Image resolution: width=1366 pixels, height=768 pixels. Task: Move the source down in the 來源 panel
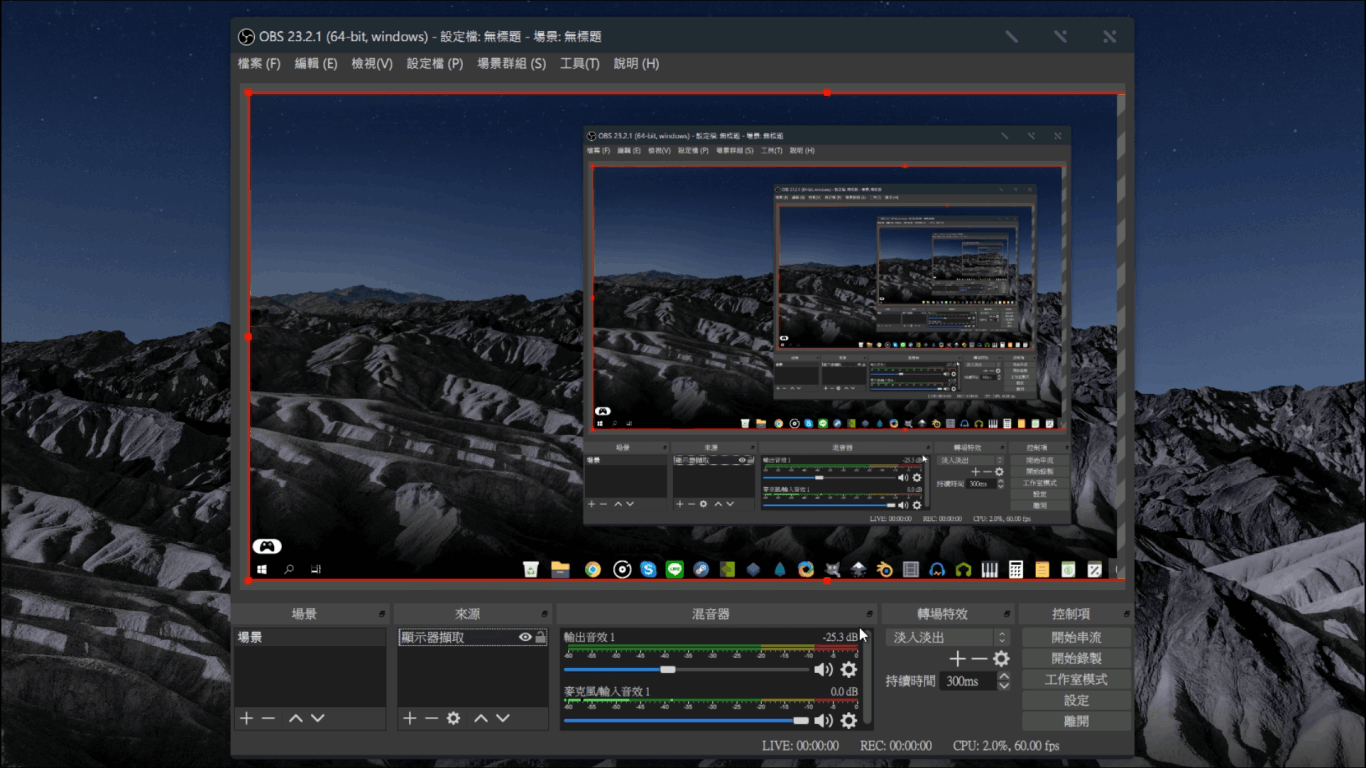click(503, 718)
